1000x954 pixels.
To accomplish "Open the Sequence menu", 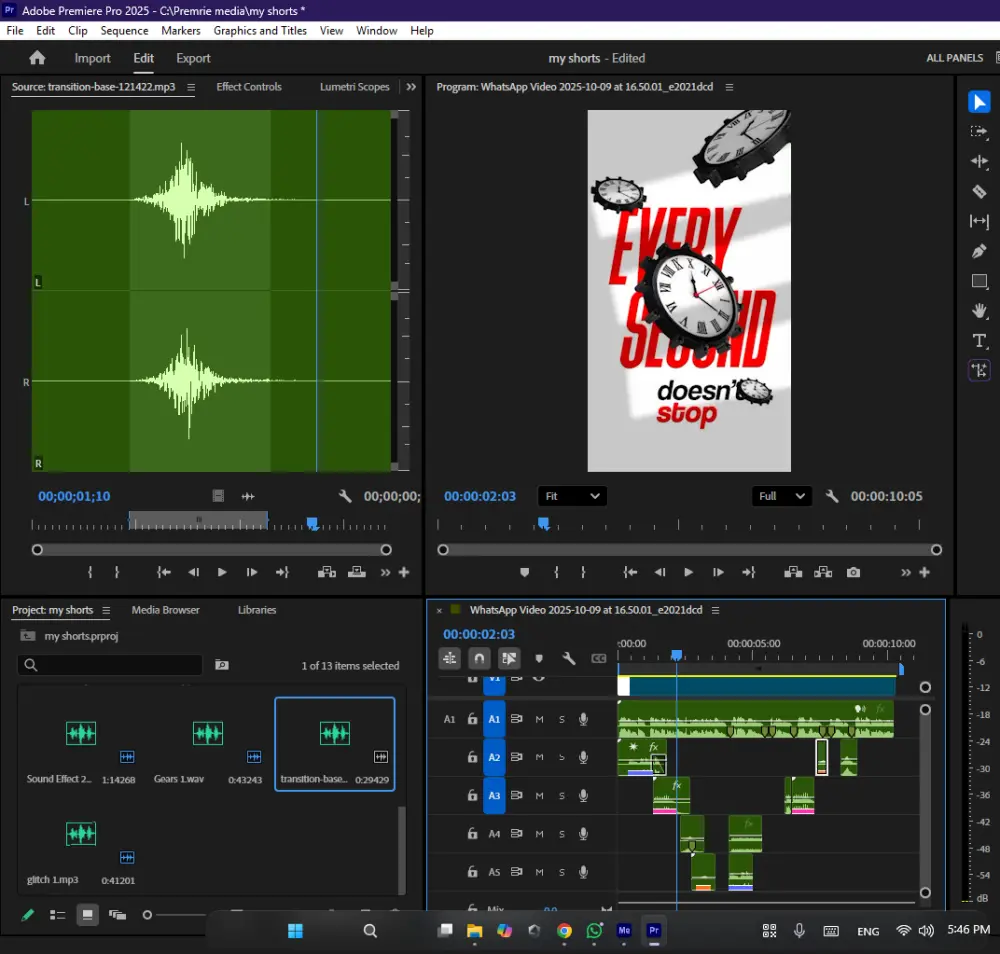I will 124,31.
